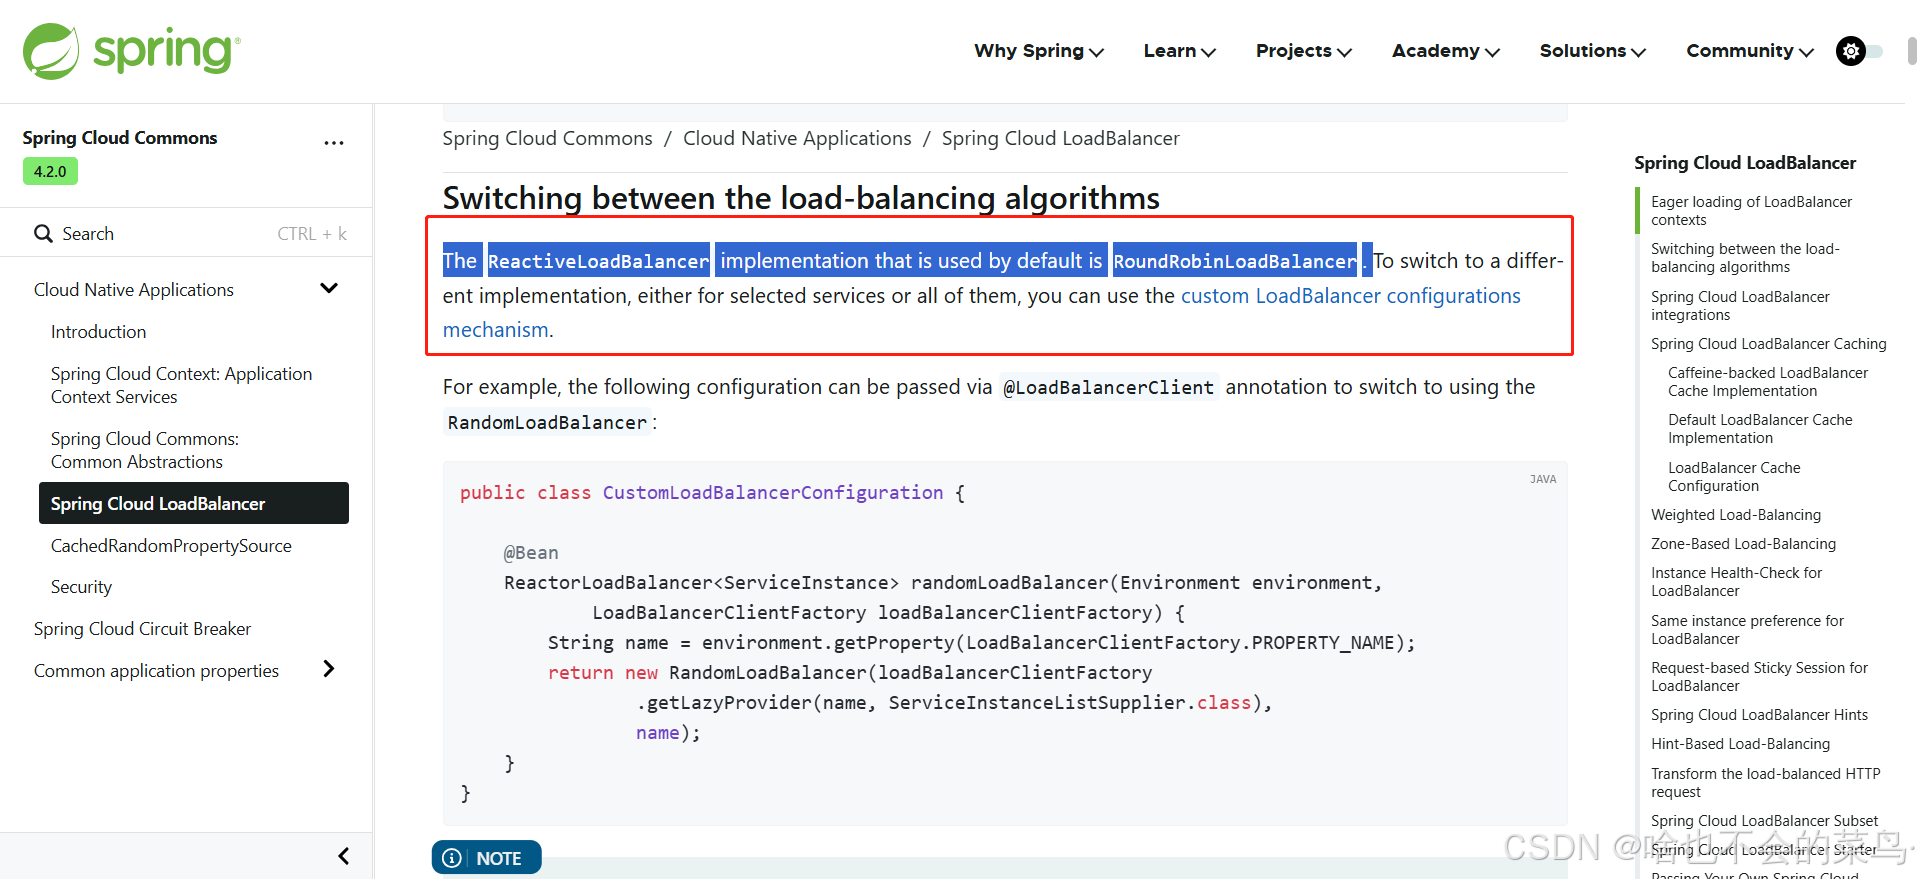Open Spring Cloud Commons: Common Abstractions
1920x879 pixels.
(x=145, y=450)
